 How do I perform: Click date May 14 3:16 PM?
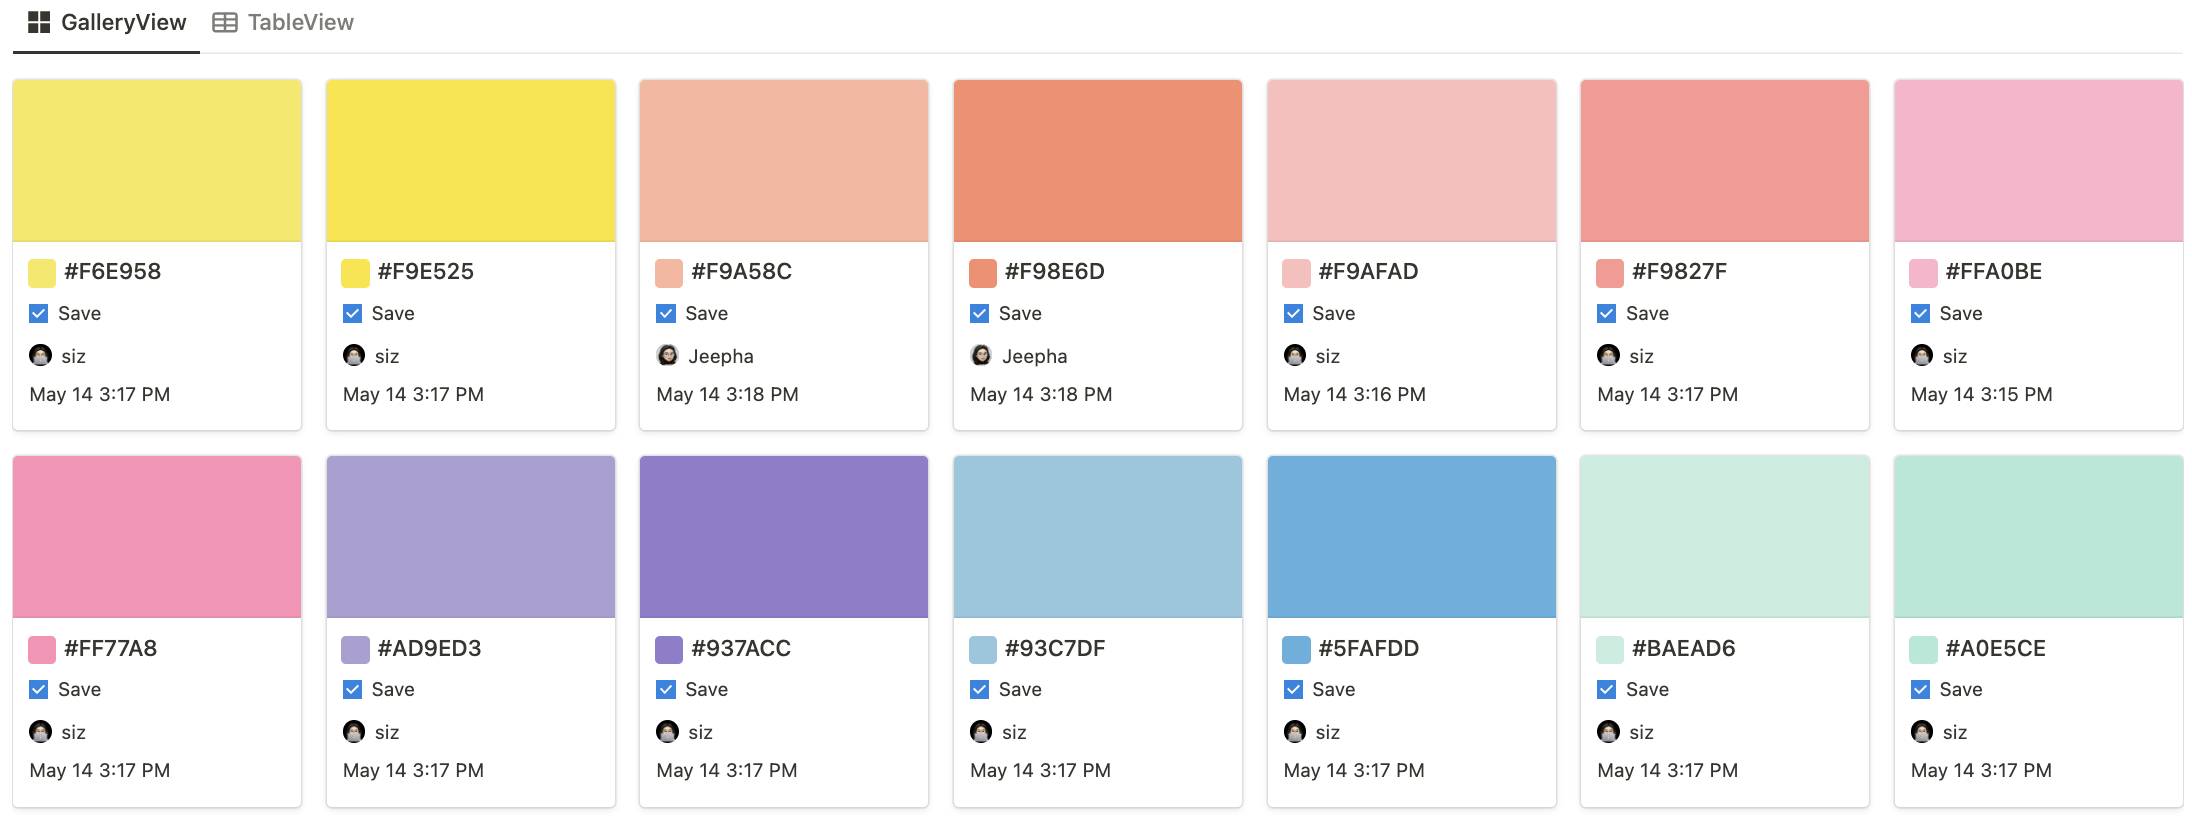point(1354,395)
